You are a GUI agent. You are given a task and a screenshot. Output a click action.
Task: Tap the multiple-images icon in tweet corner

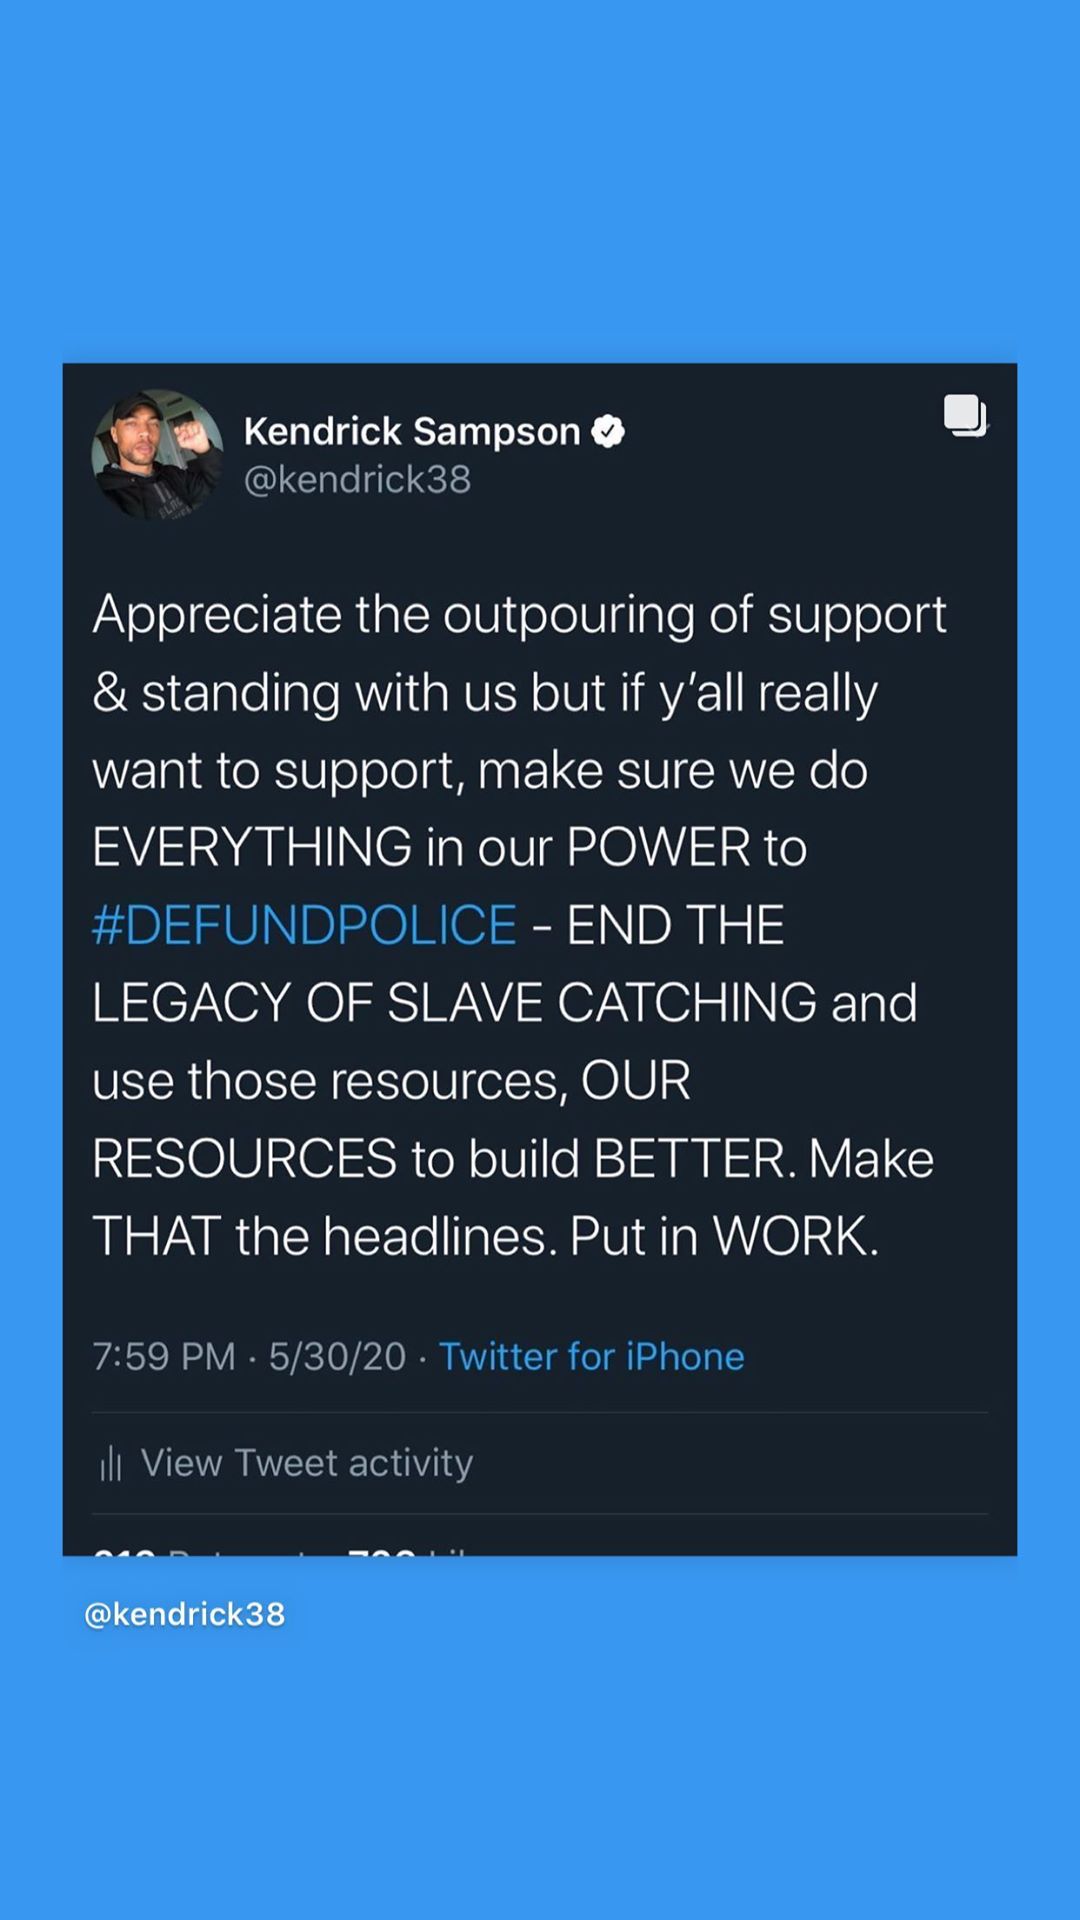966,415
